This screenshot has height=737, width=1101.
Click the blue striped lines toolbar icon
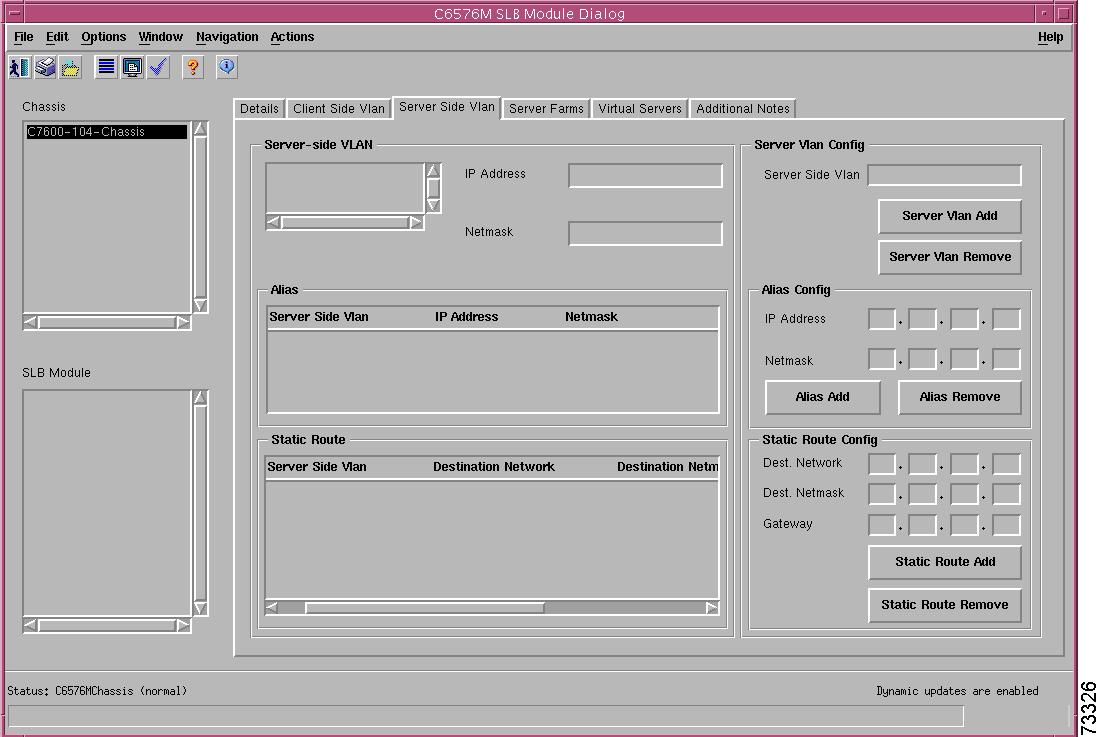pyautogui.click(x=106, y=67)
